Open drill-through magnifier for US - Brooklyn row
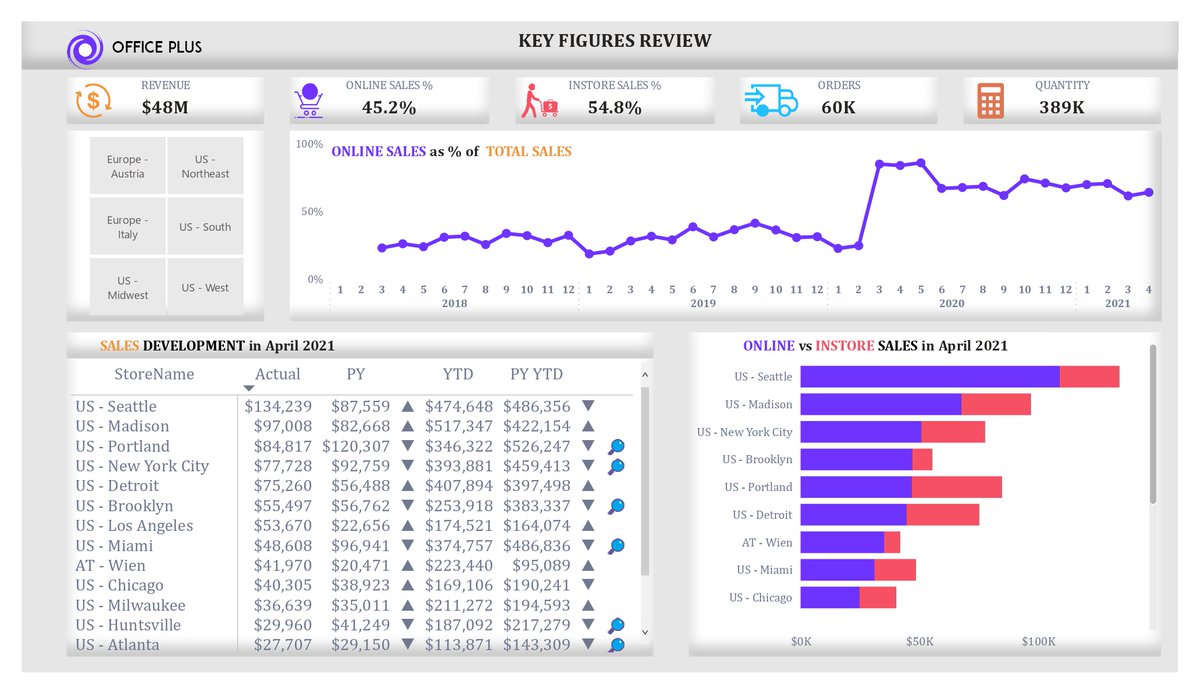Screen dimensions: 1200x694 (x=617, y=506)
